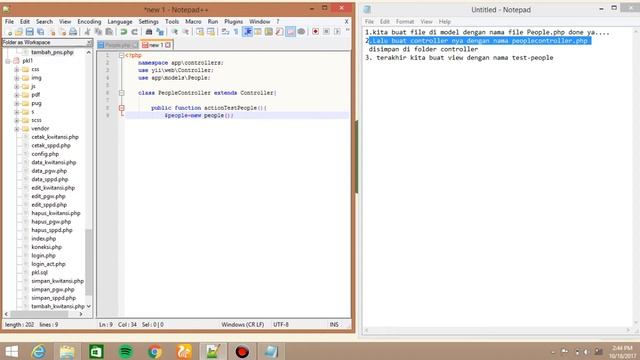Click the Redo arrow icon
Screen dimensions: 640x360
[x=134, y=32]
